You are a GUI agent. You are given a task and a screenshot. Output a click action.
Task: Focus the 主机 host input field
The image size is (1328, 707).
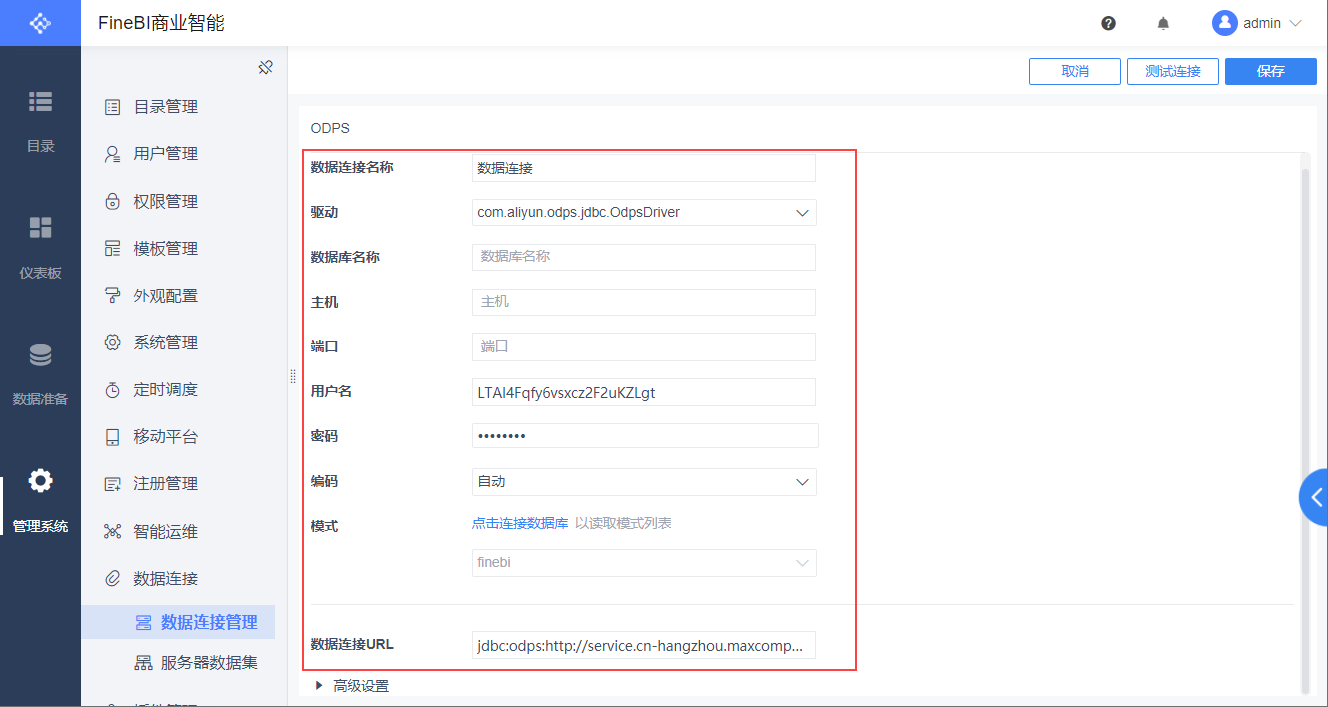coord(644,302)
